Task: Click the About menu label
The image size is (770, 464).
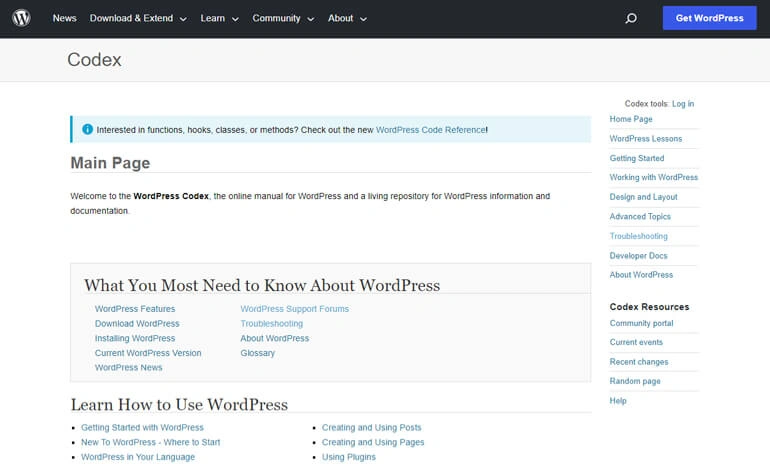Action: (x=340, y=18)
